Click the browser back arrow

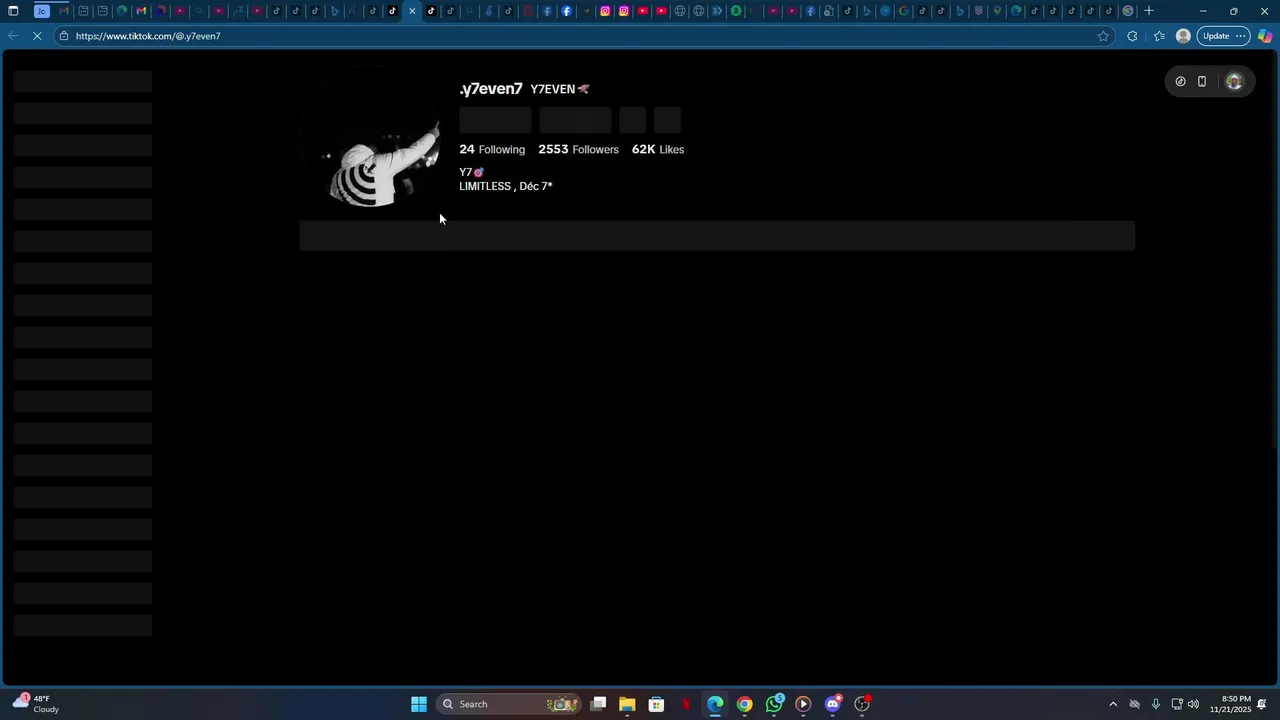(x=12, y=36)
